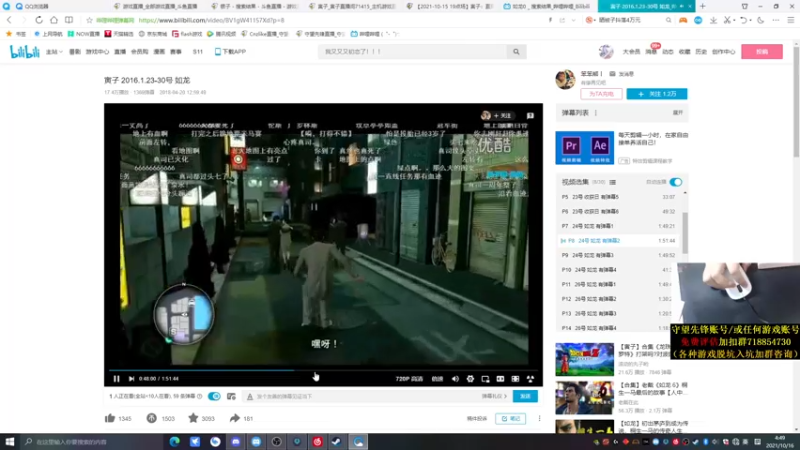Open the NOW直播 bookmark
Image resolution: width=800 pixels, height=450 pixels.
pos(84,34)
